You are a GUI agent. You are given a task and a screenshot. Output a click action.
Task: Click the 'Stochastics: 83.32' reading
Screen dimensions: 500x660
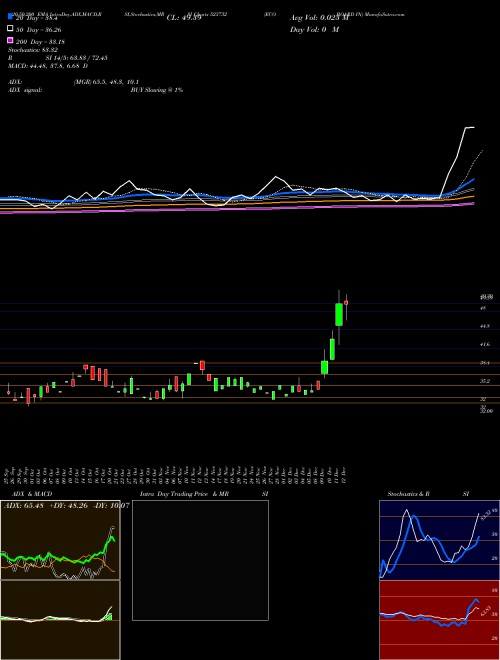pos(33,50)
